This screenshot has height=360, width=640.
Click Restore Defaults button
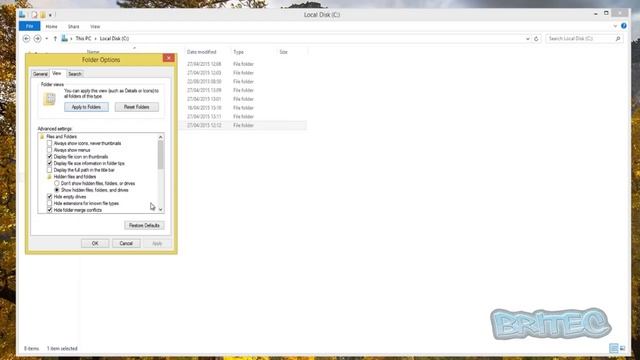point(144,225)
